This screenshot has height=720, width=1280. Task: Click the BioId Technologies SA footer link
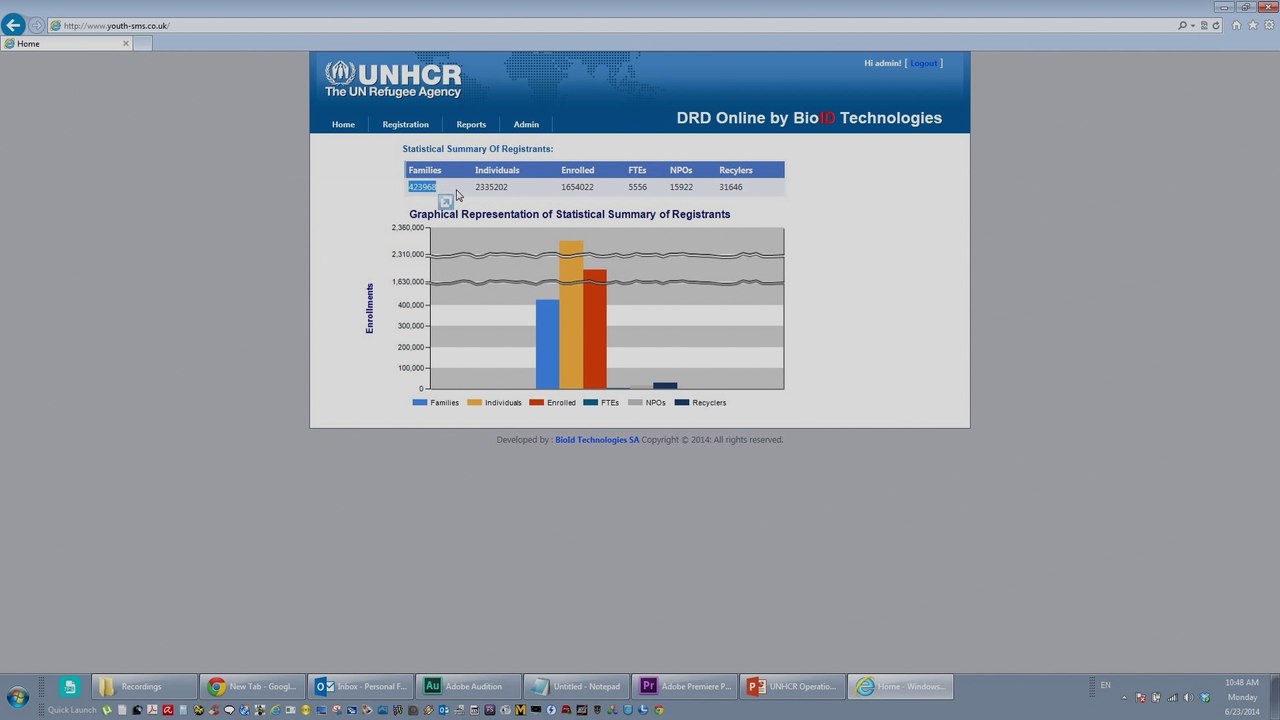[x=597, y=440]
